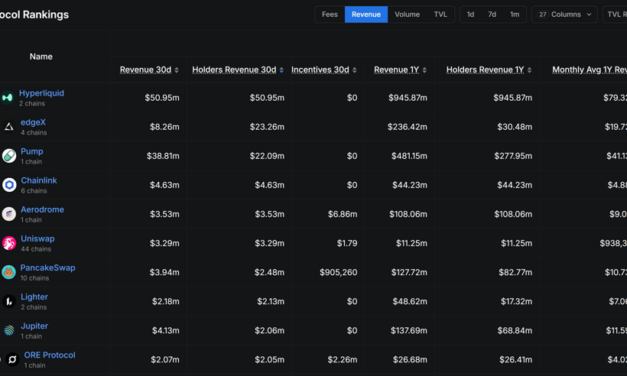
Task: Select the 7d time range
Action: [492, 14]
